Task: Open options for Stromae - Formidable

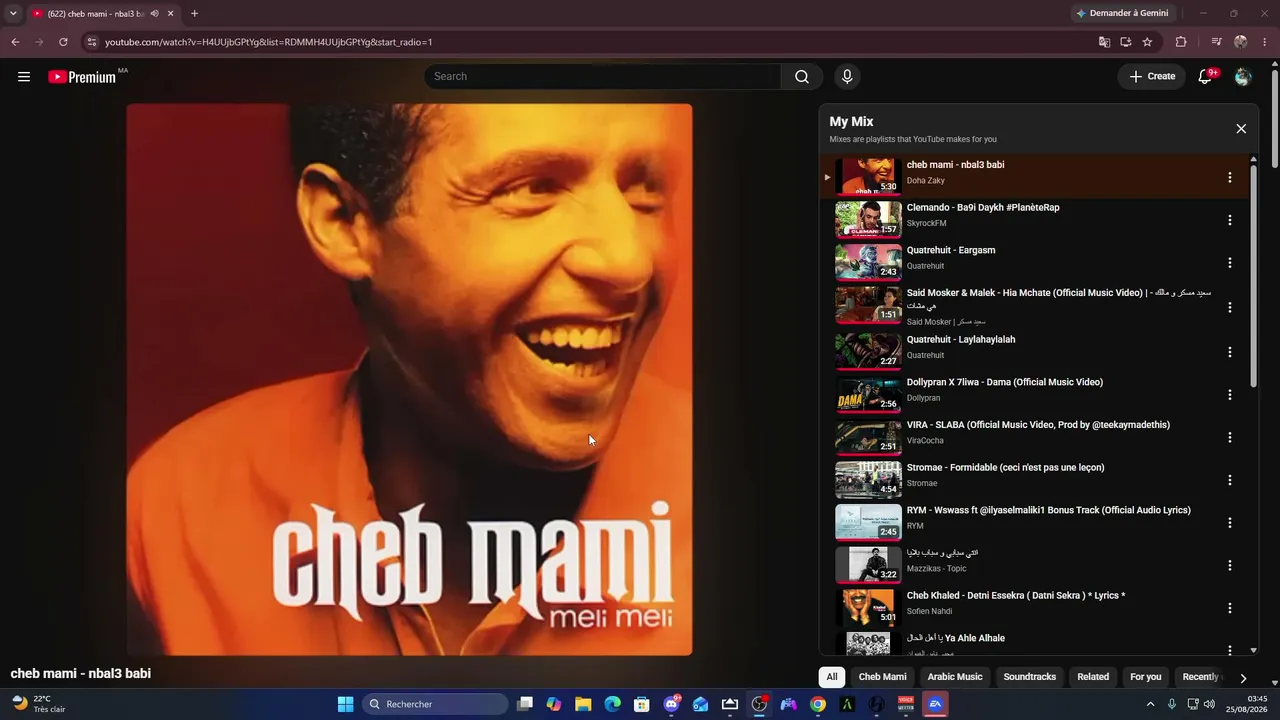Action: 1230,480
